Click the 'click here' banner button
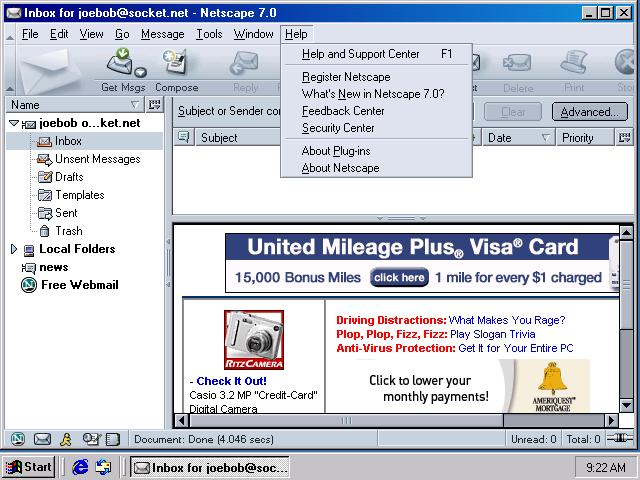The height and width of the screenshot is (480, 640). [399, 278]
